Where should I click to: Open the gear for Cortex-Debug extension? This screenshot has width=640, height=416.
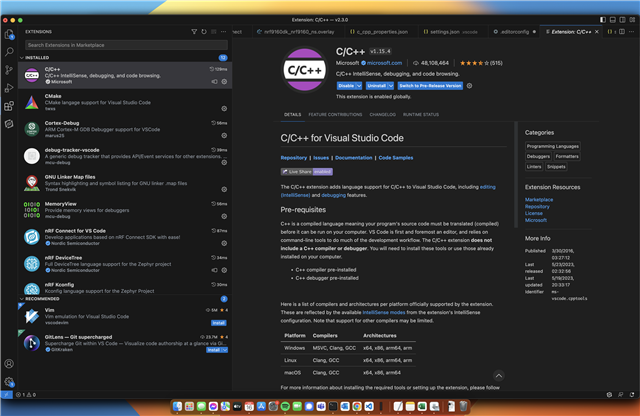(224, 136)
